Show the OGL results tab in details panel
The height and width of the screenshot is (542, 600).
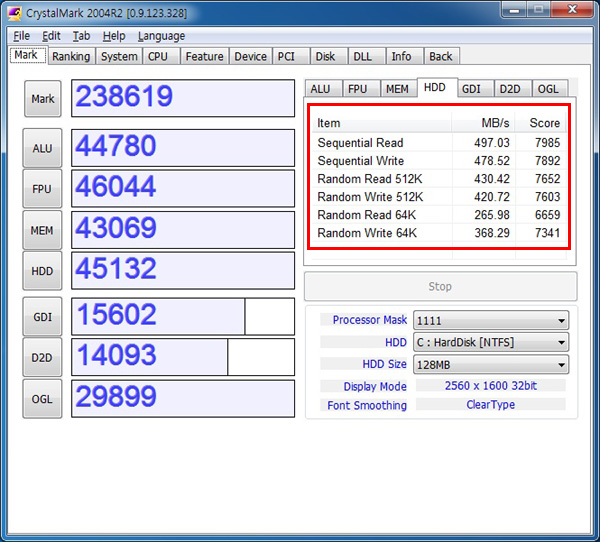point(550,89)
